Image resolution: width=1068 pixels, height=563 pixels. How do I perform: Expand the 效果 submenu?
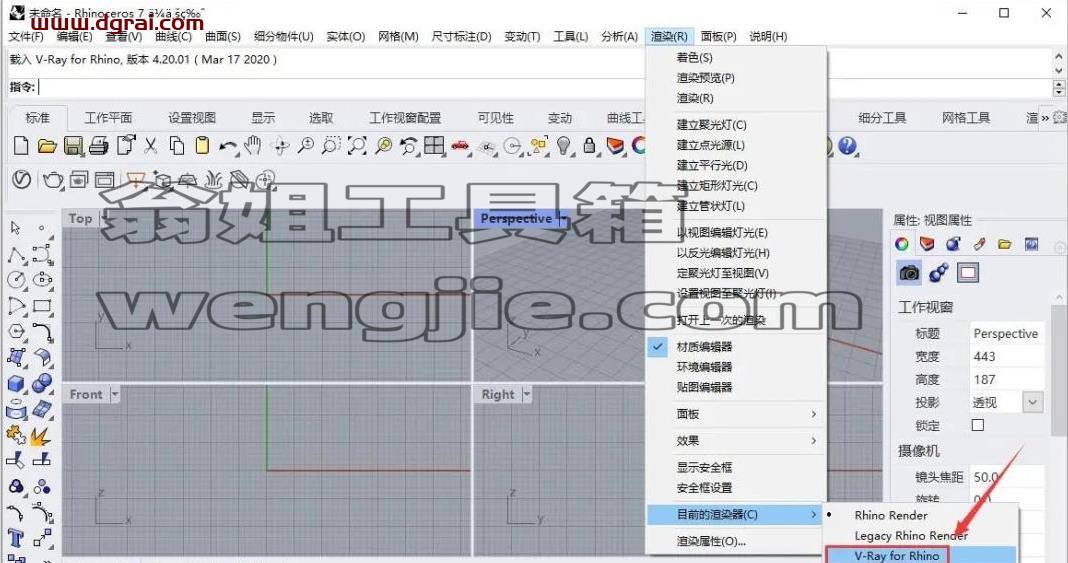tap(737, 440)
